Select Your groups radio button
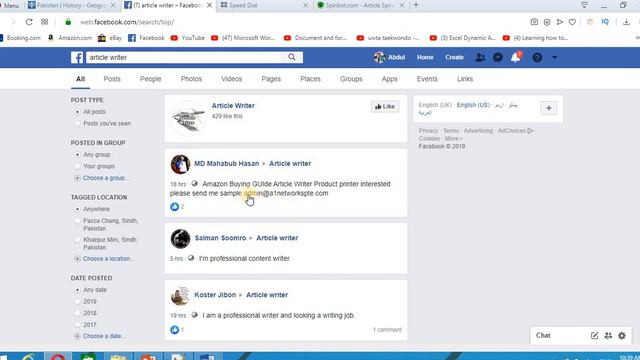The image size is (640, 360). point(77,166)
